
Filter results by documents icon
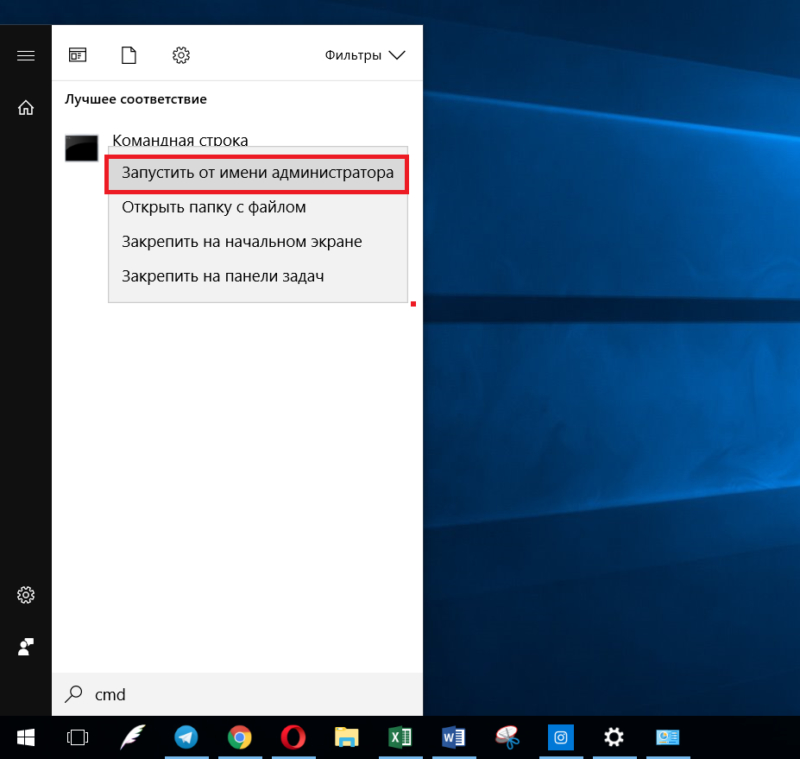pos(129,55)
